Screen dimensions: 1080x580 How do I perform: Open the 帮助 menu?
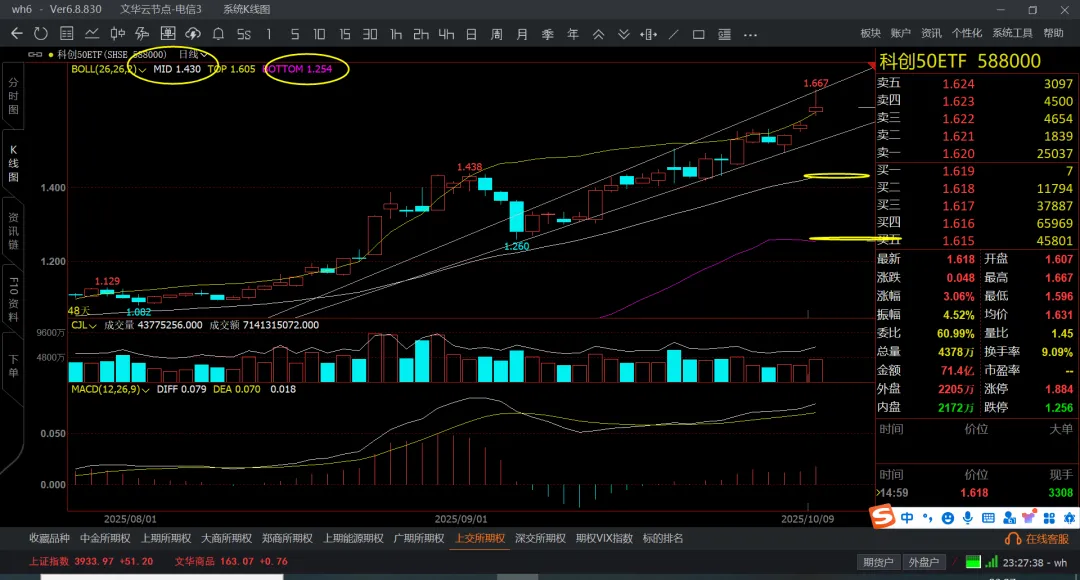1053,33
